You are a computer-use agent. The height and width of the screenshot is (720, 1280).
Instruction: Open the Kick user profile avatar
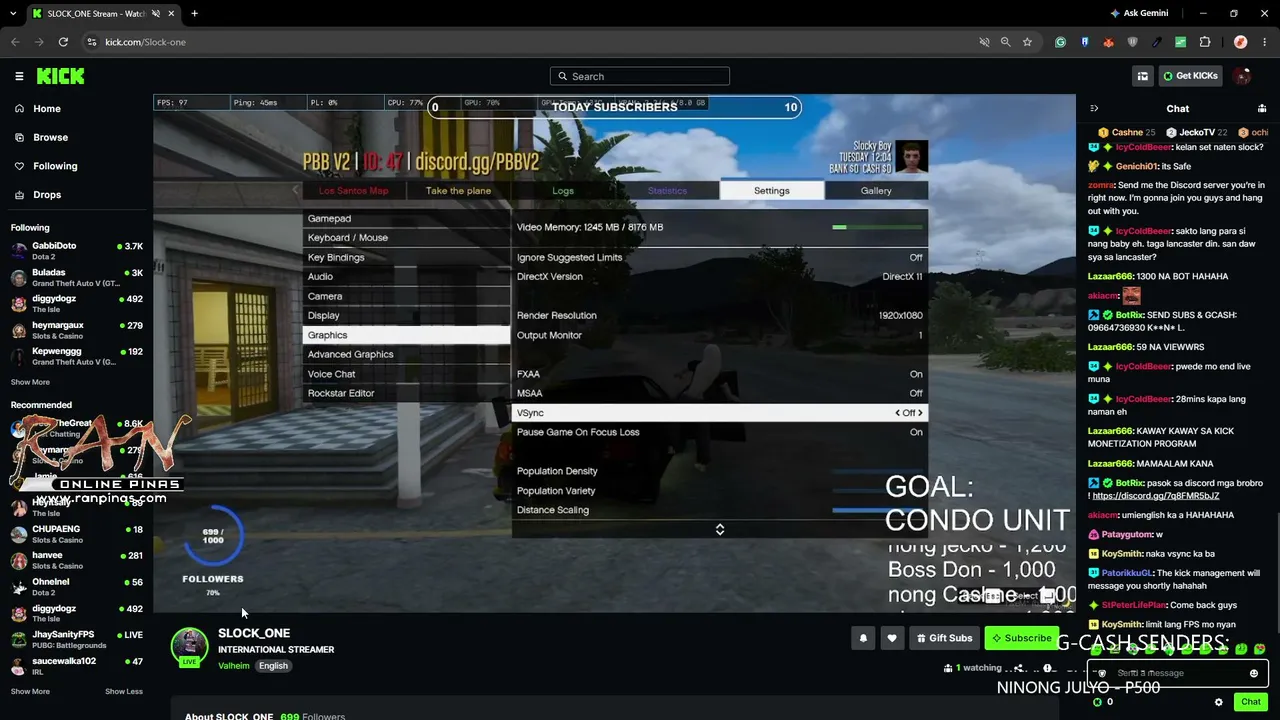pyautogui.click(x=1242, y=76)
